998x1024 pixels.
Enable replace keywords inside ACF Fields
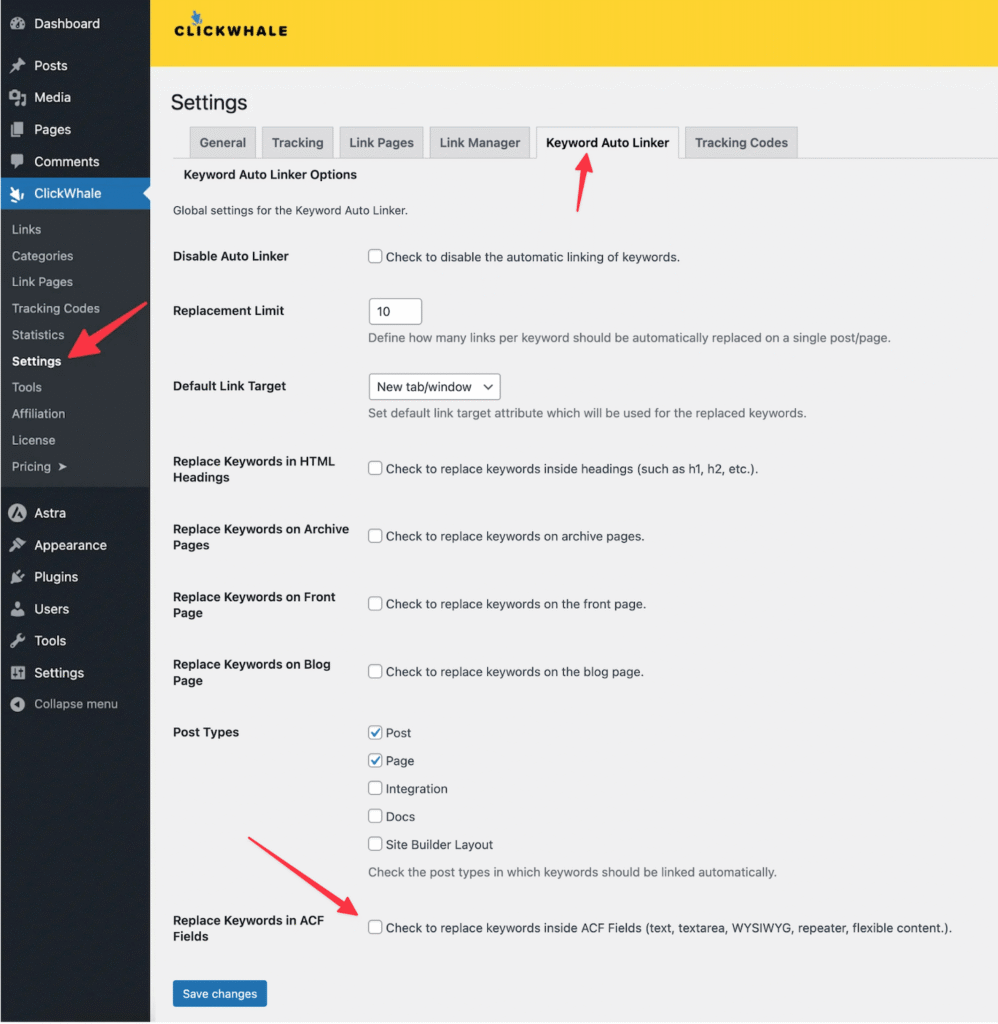point(375,927)
